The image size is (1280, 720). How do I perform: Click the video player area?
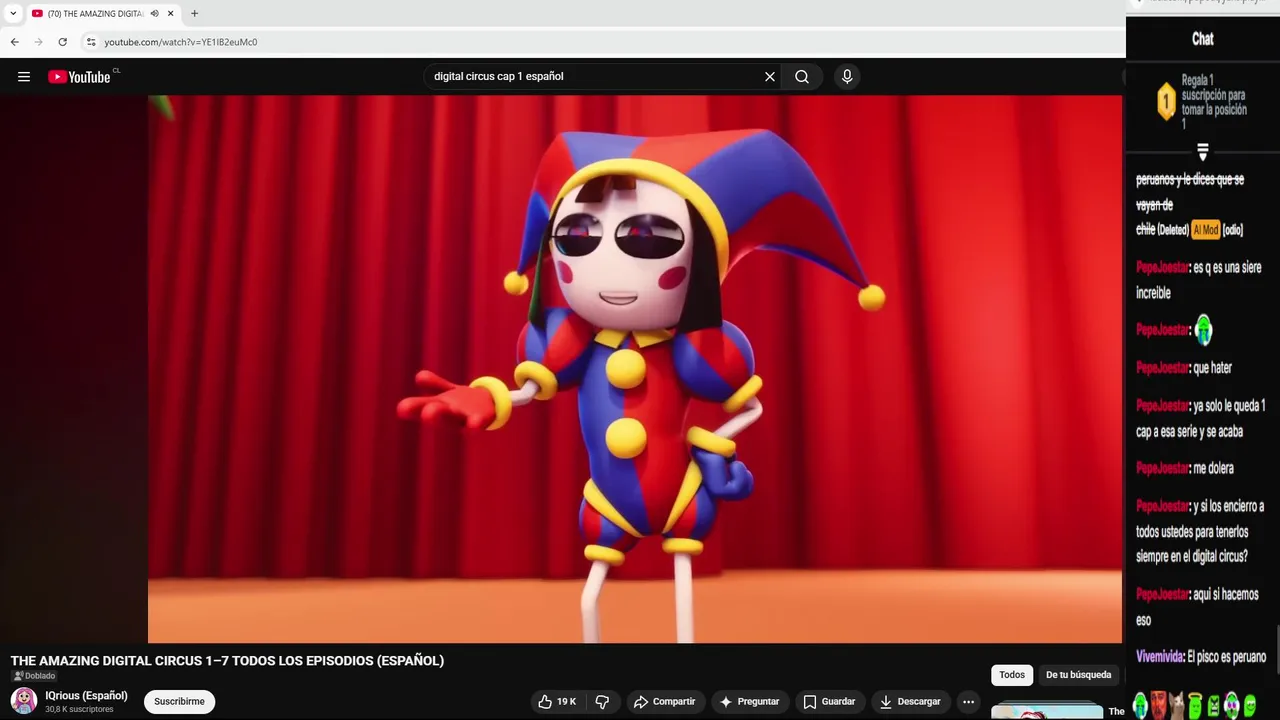[x=635, y=369]
